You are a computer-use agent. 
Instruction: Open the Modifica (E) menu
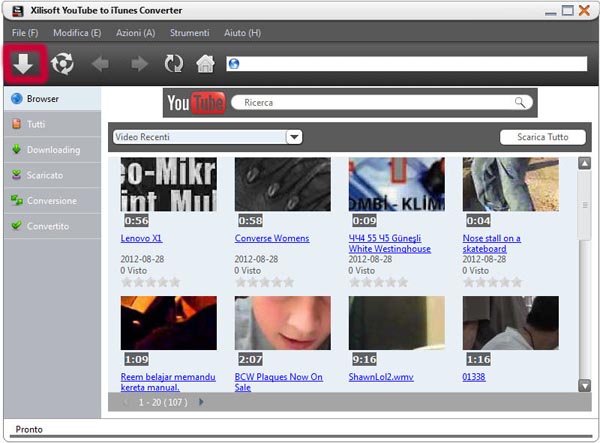[x=77, y=33]
